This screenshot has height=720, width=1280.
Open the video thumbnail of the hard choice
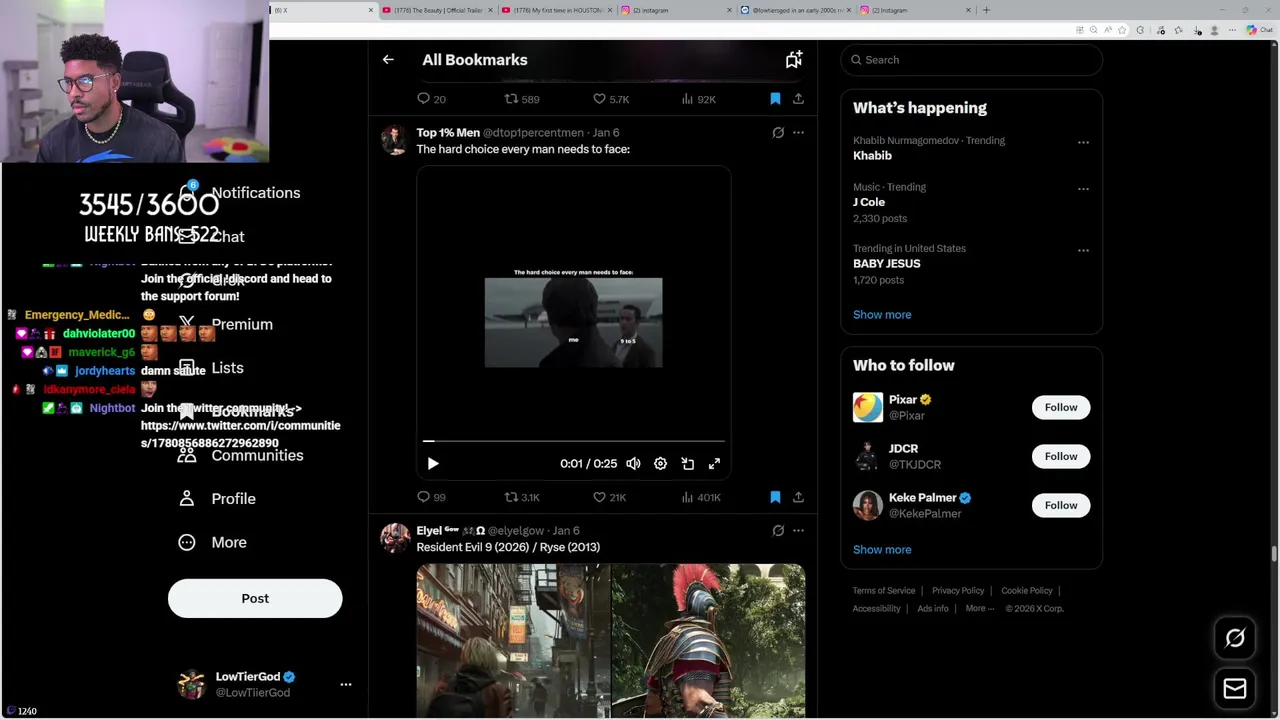click(573, 322)
